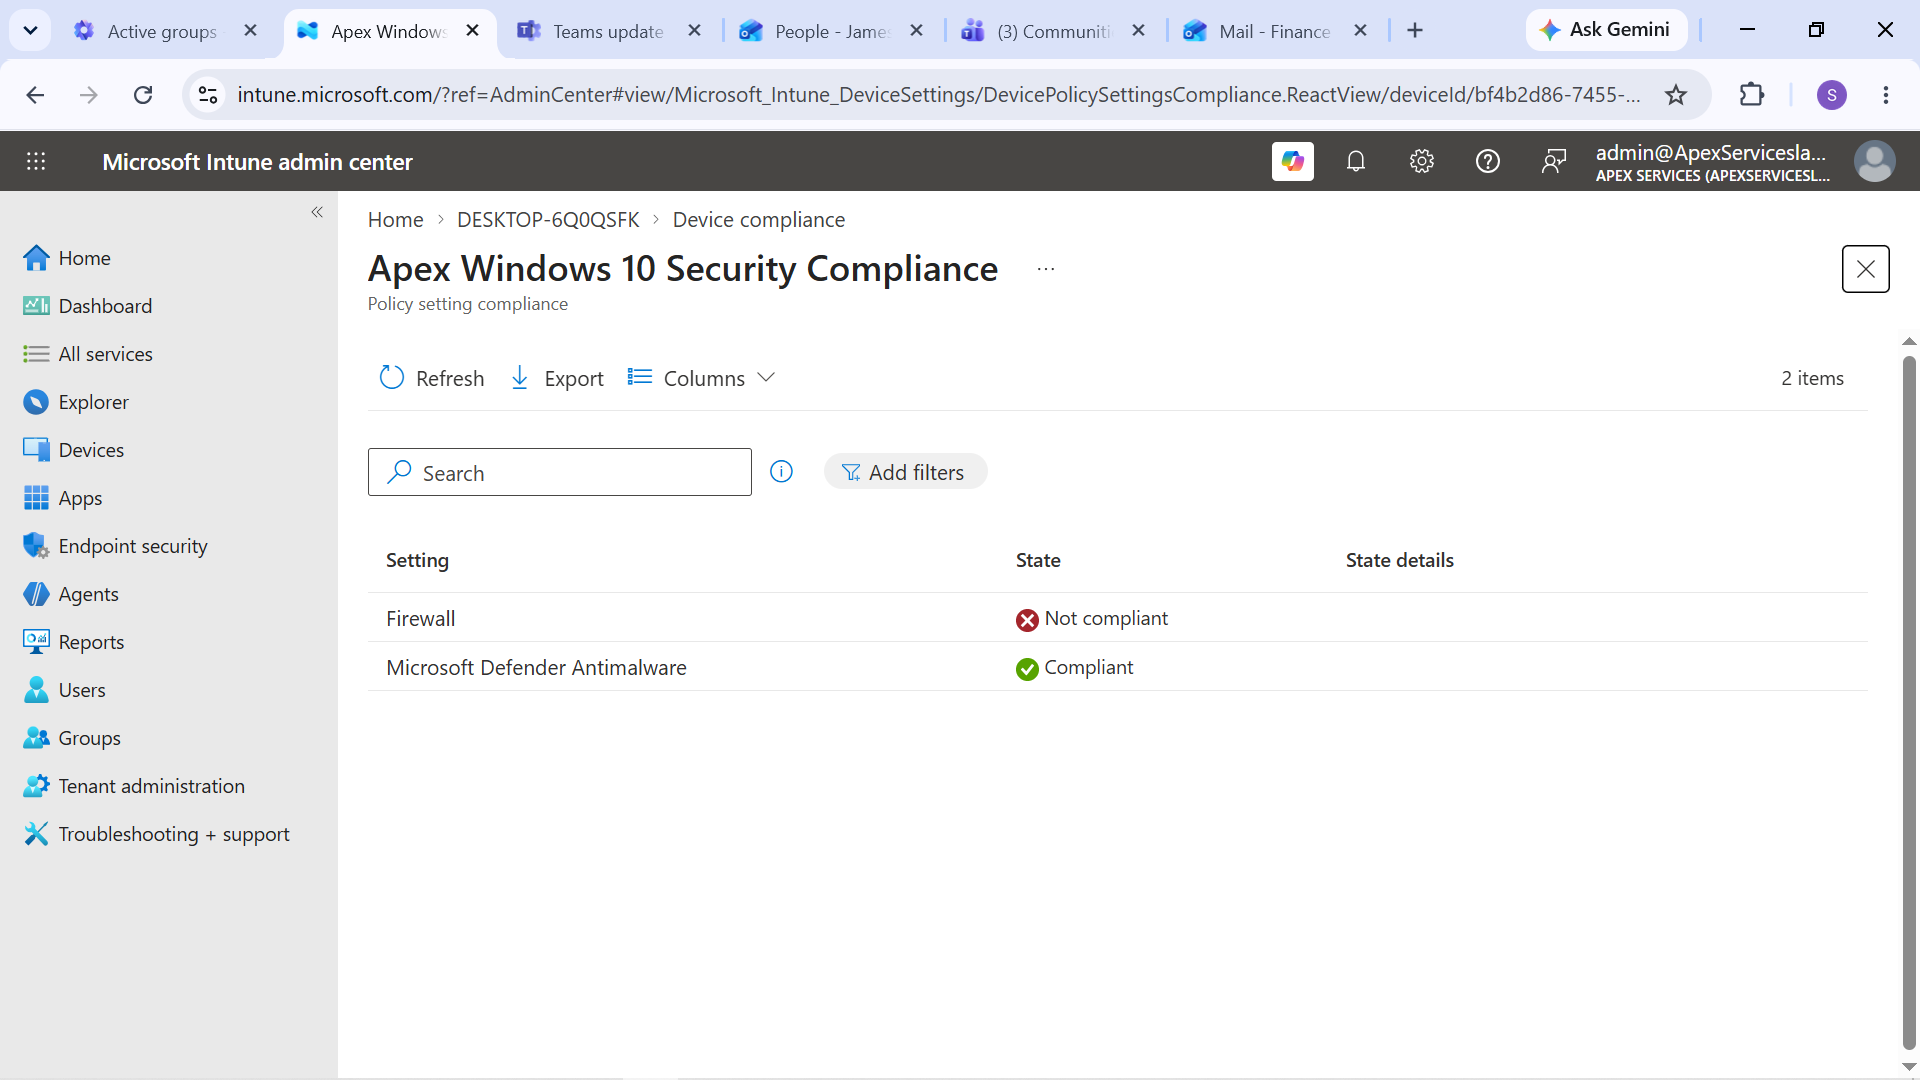The image size is (1920, 1080).
Task: Go forward in browser
Action: click(89, 95)
